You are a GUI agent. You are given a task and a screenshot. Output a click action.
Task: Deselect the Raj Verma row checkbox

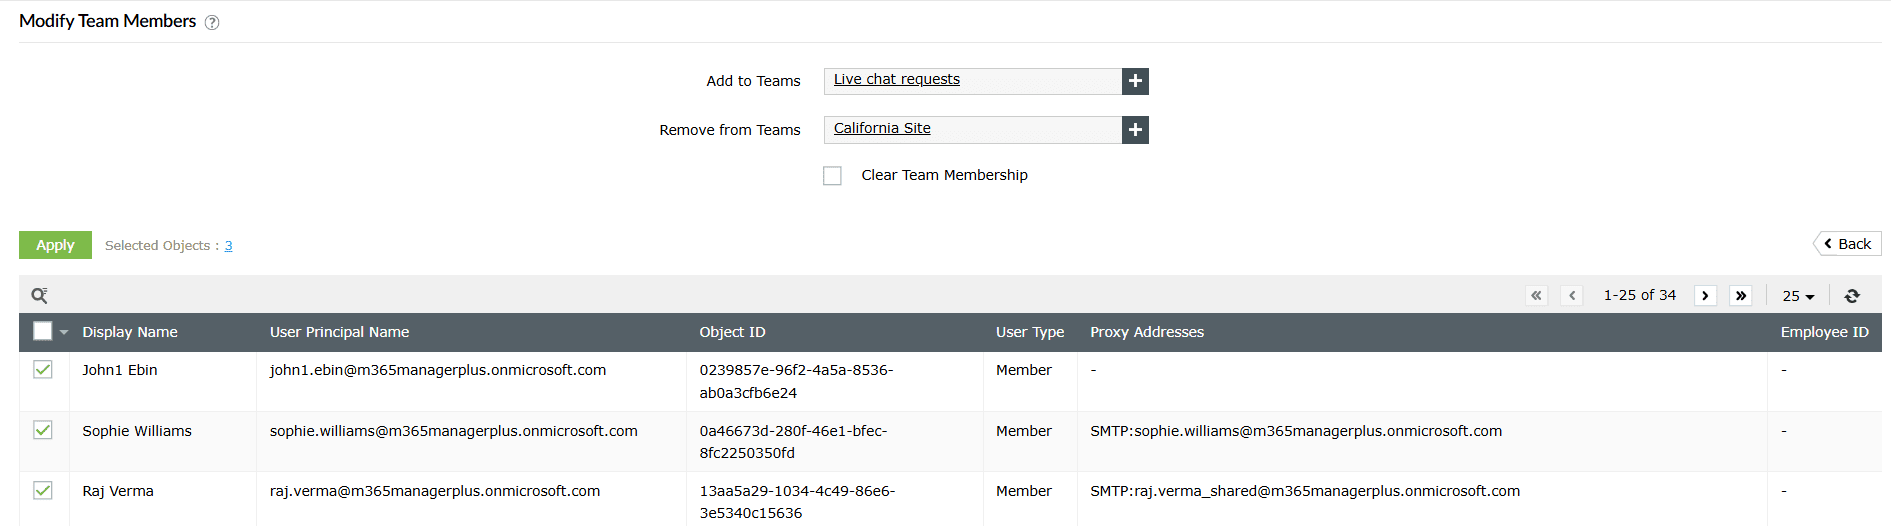(x=43, y=490)
